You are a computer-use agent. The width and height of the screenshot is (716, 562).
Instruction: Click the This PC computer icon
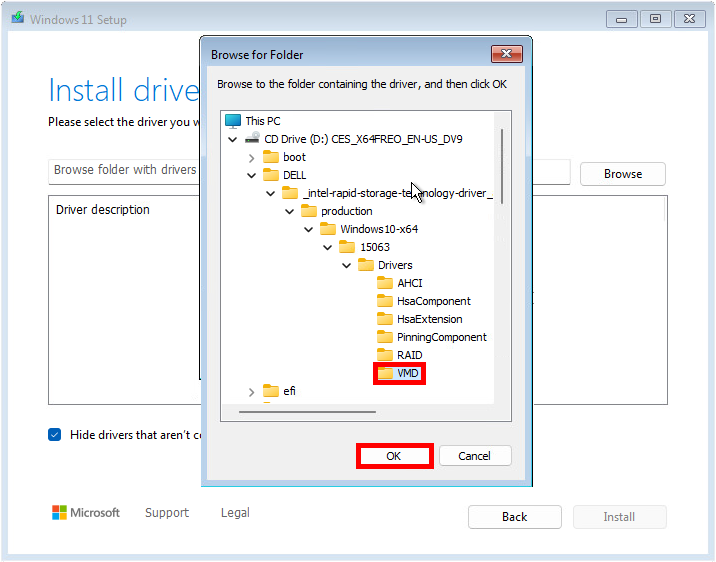point(233,121)
